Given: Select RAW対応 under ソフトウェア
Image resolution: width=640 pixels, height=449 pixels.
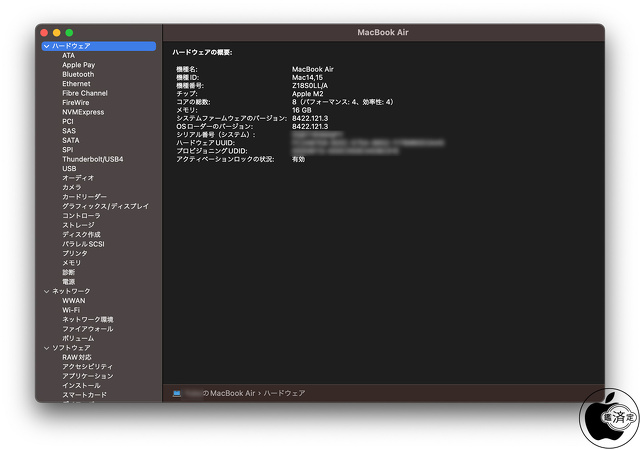Looking at the screenshot, I should (77, 357).
